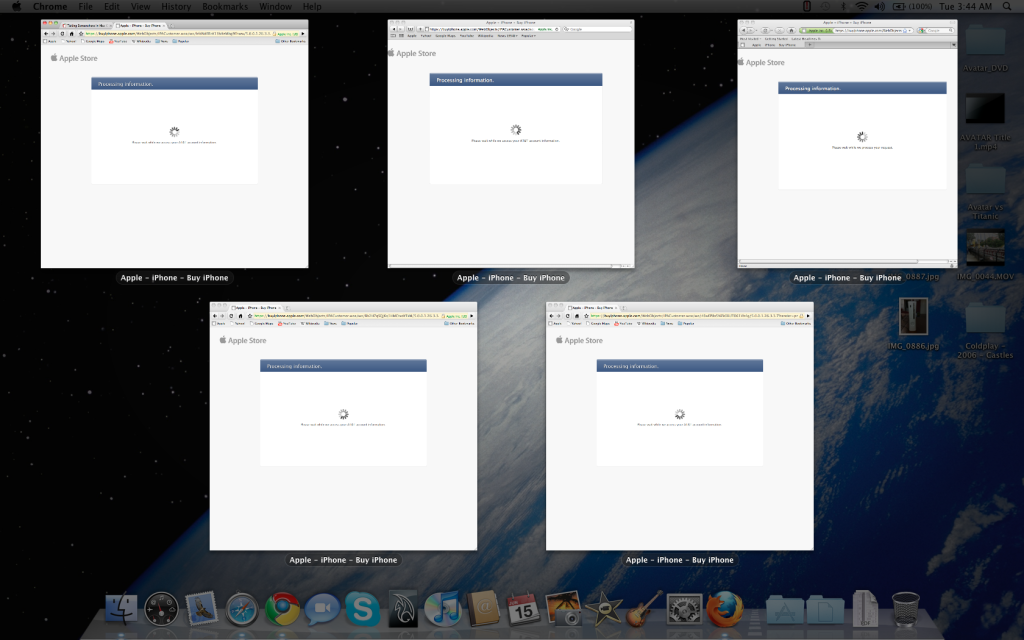Image resolution: width=1024 pixels, height=640 pixels.
Task: Open the Help menu
Action: click(x=312, y=7)
